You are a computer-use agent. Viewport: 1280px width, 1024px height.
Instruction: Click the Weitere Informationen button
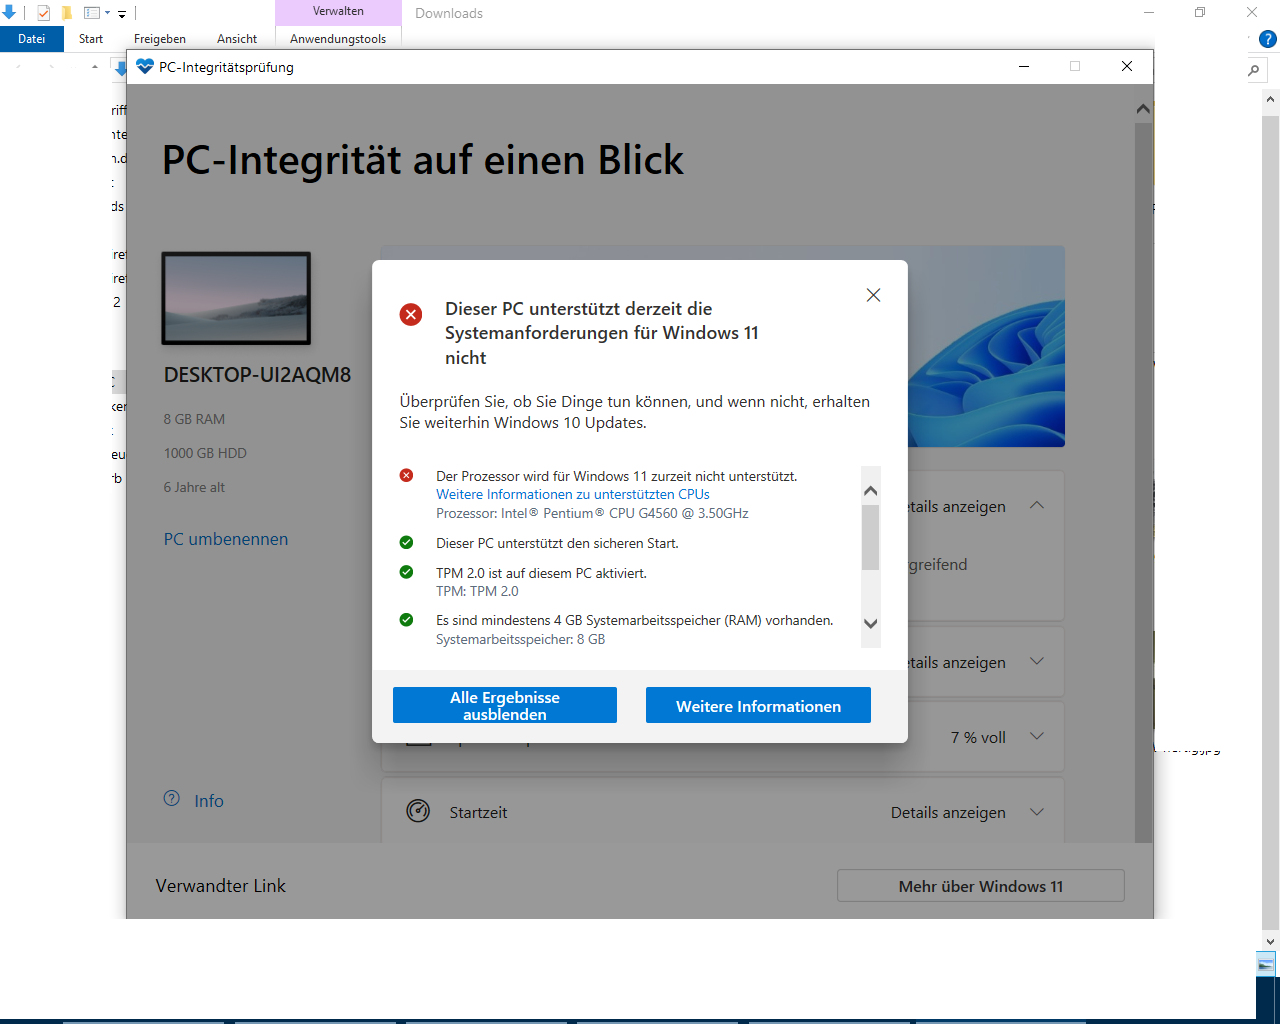(x=758, y=705)
